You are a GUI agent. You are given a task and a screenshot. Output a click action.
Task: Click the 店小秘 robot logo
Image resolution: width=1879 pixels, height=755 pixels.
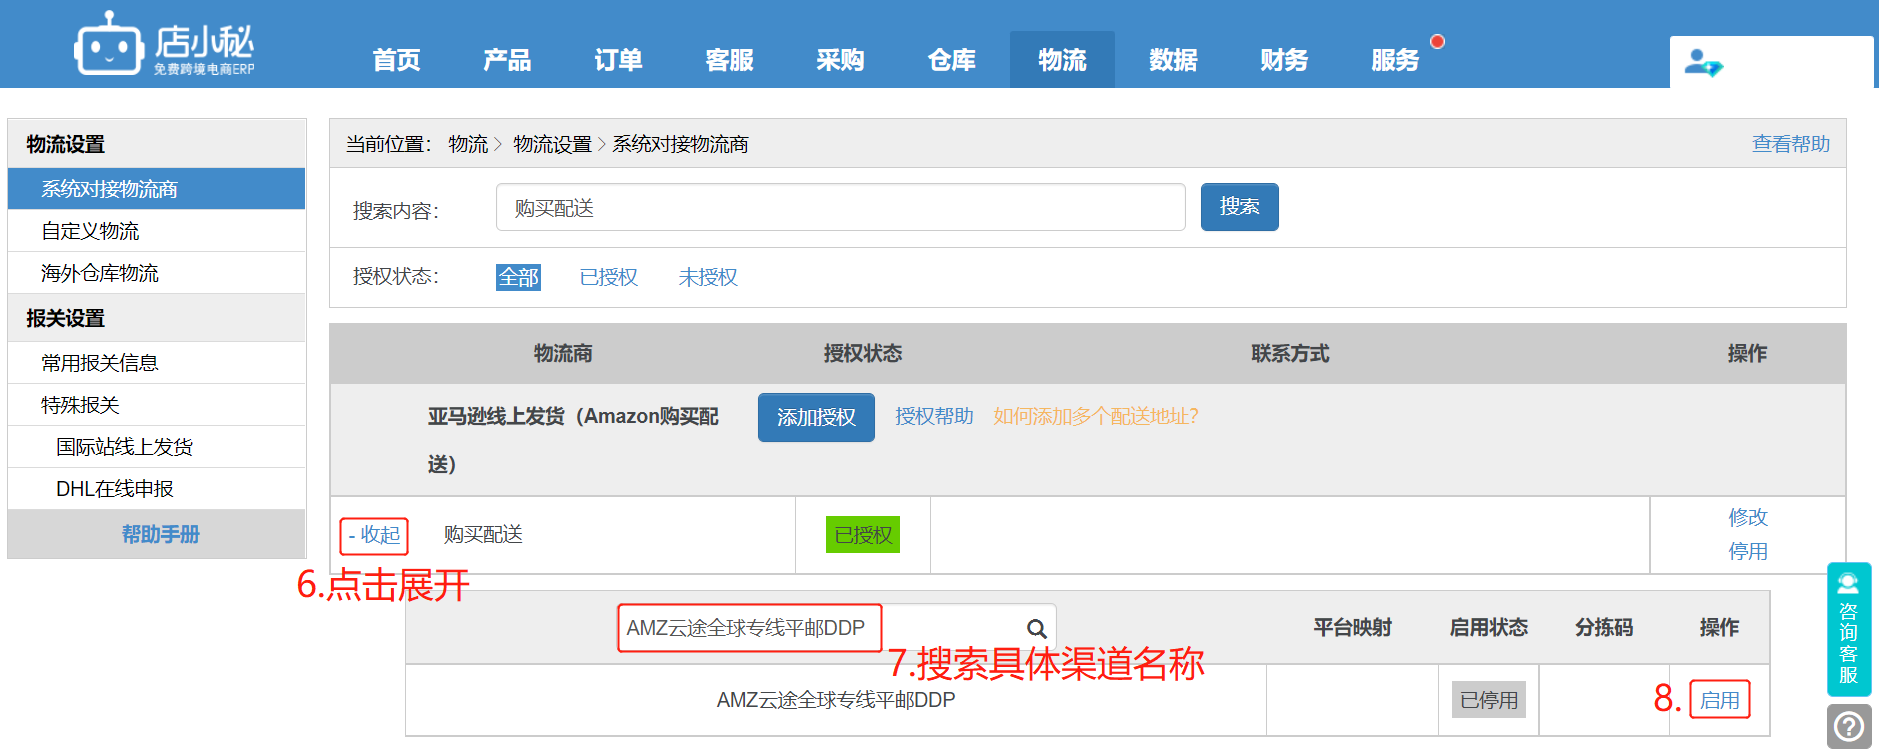click(164, 44)
